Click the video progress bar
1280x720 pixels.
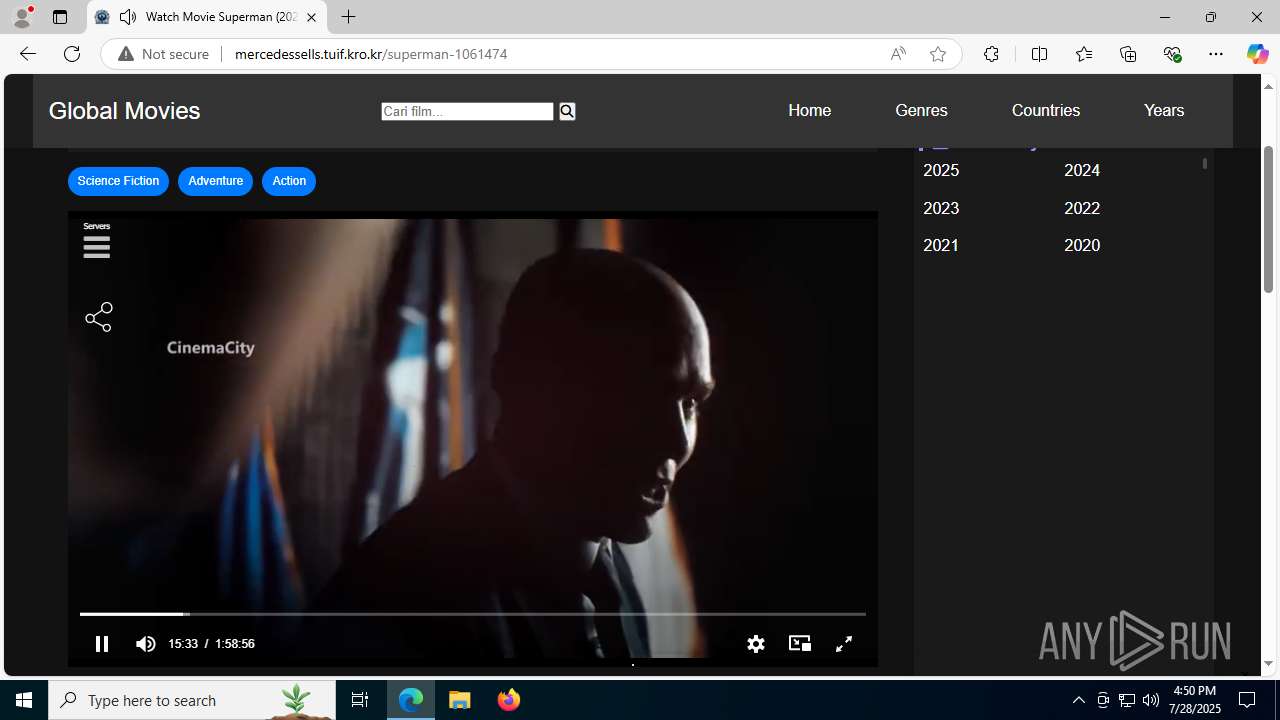[x=472, y=614]
